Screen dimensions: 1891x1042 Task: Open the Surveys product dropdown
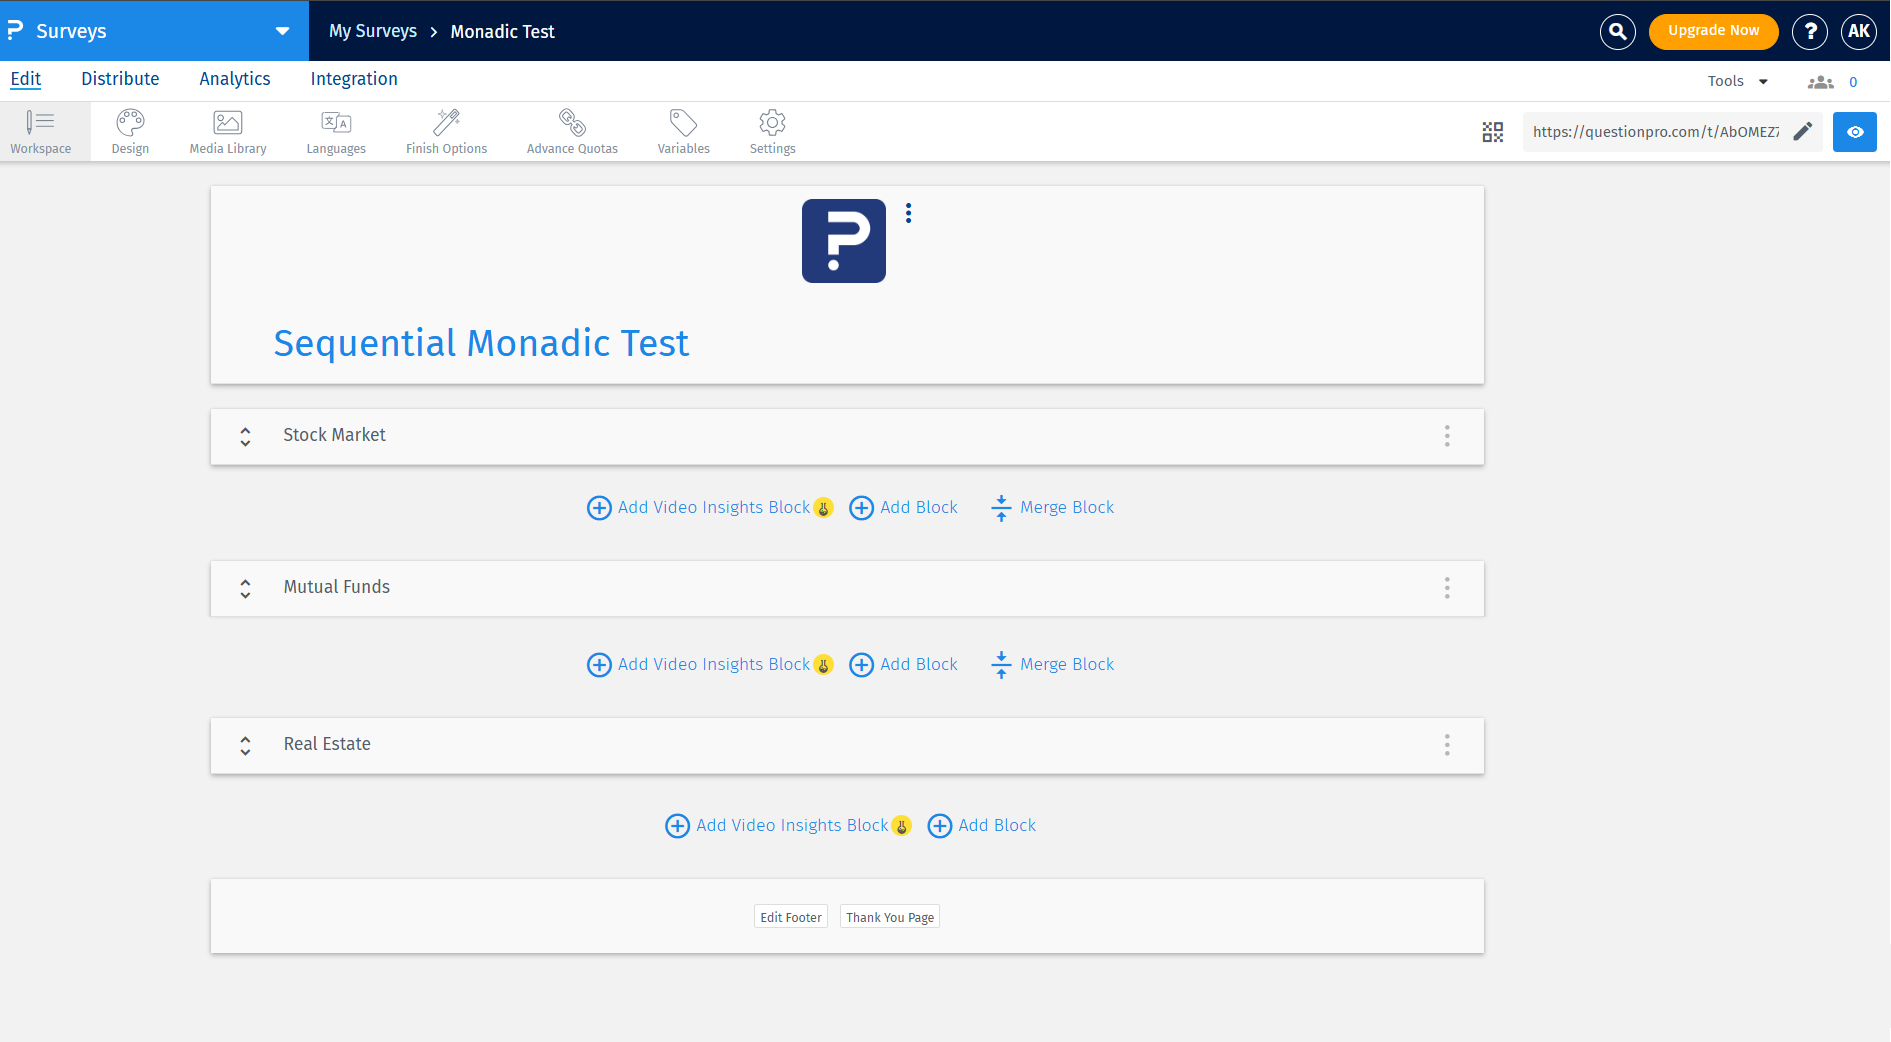point(282,31)
